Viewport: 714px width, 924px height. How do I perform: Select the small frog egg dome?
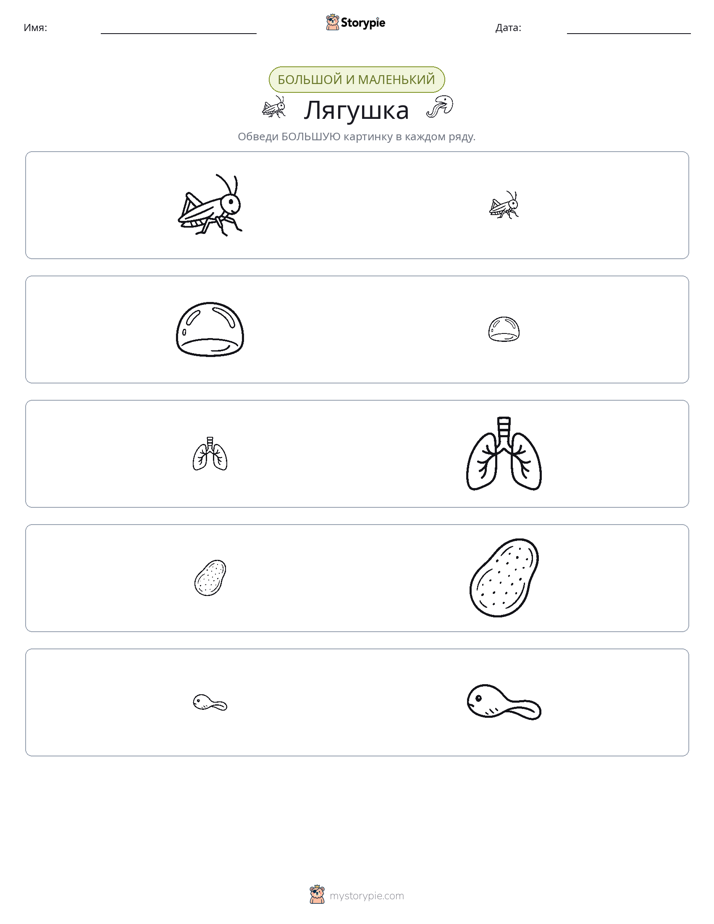coord(504,329)
